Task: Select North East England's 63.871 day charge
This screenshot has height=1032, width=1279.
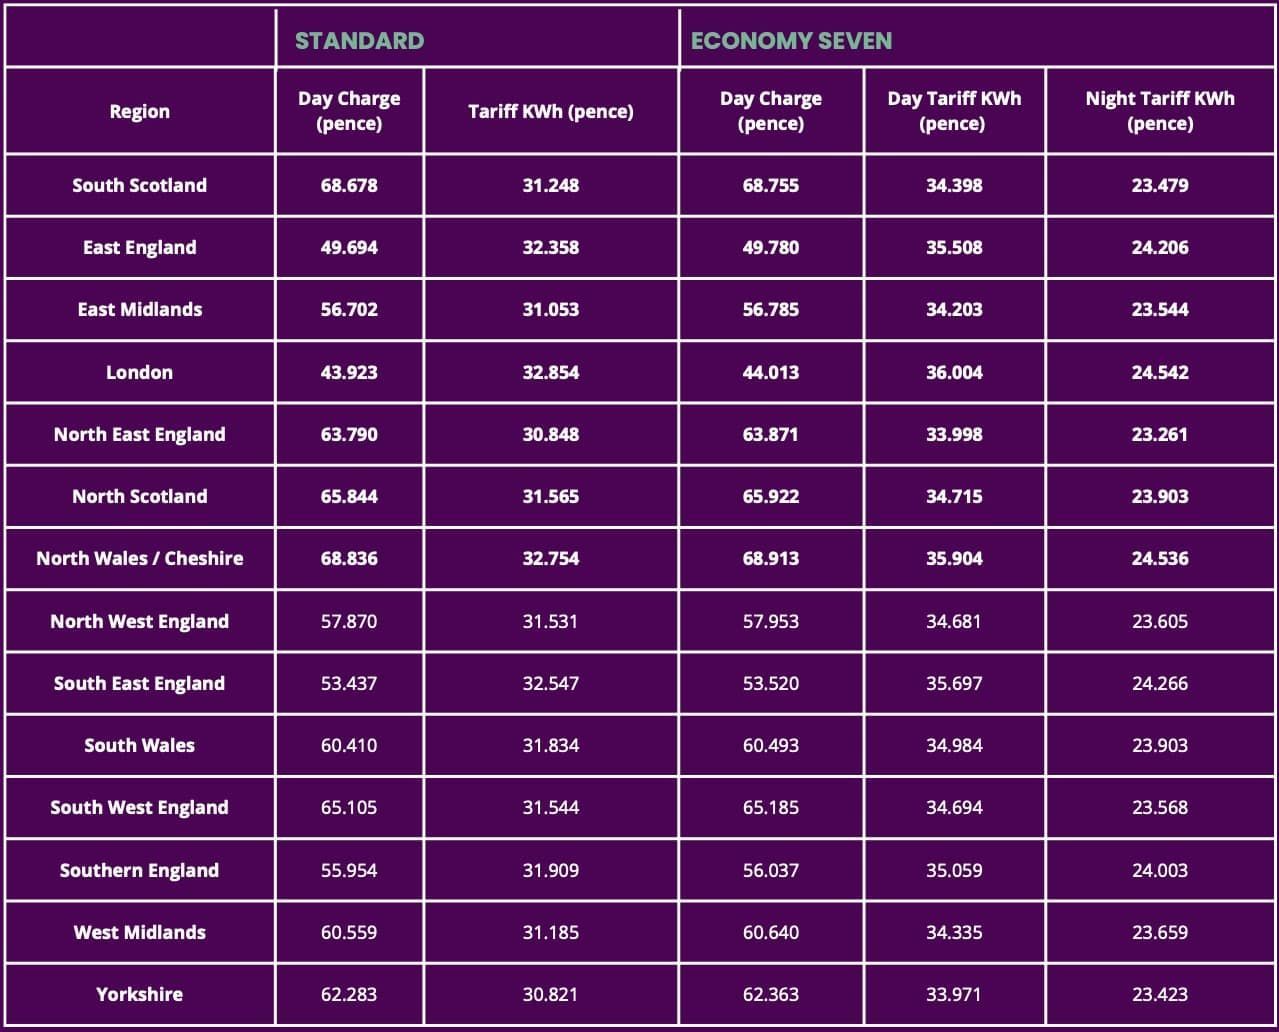Action: tap(770, 434)
